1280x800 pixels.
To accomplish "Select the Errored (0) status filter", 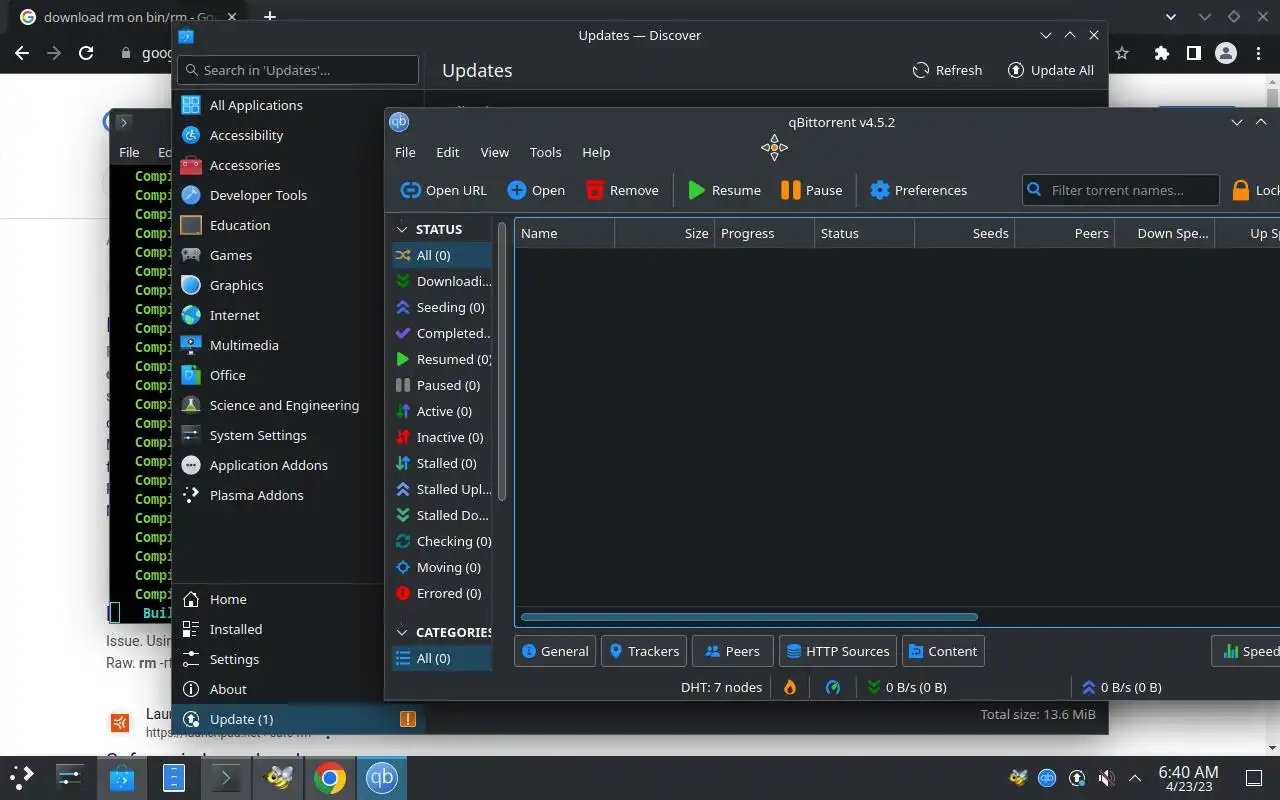I will tap(441, 593).
